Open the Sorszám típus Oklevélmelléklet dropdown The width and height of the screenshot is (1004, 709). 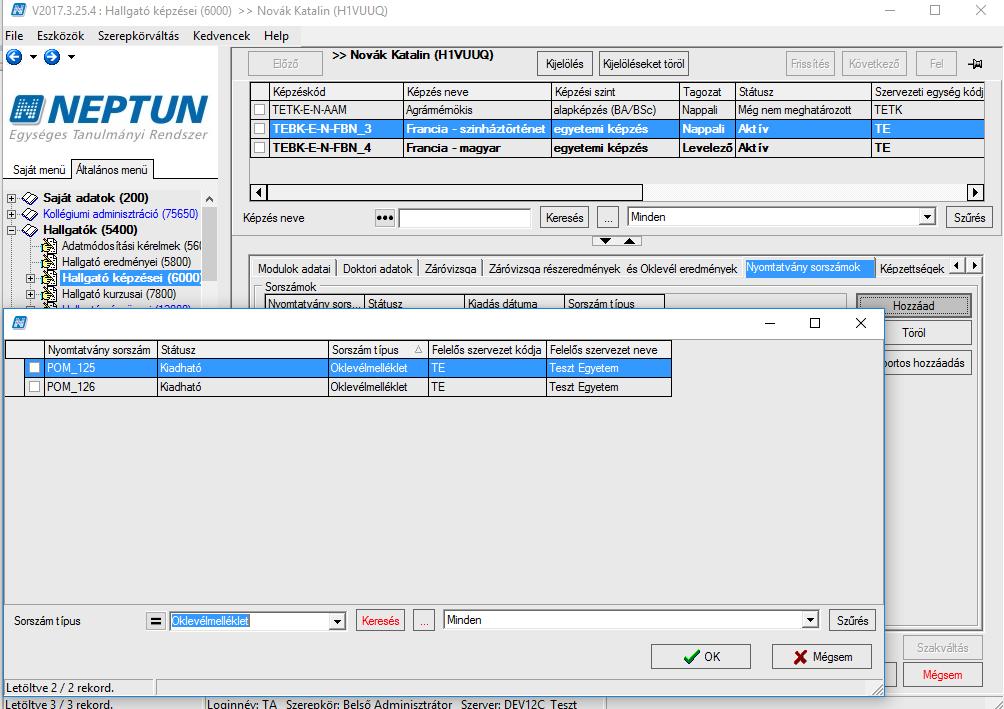[x=337, y=621]
